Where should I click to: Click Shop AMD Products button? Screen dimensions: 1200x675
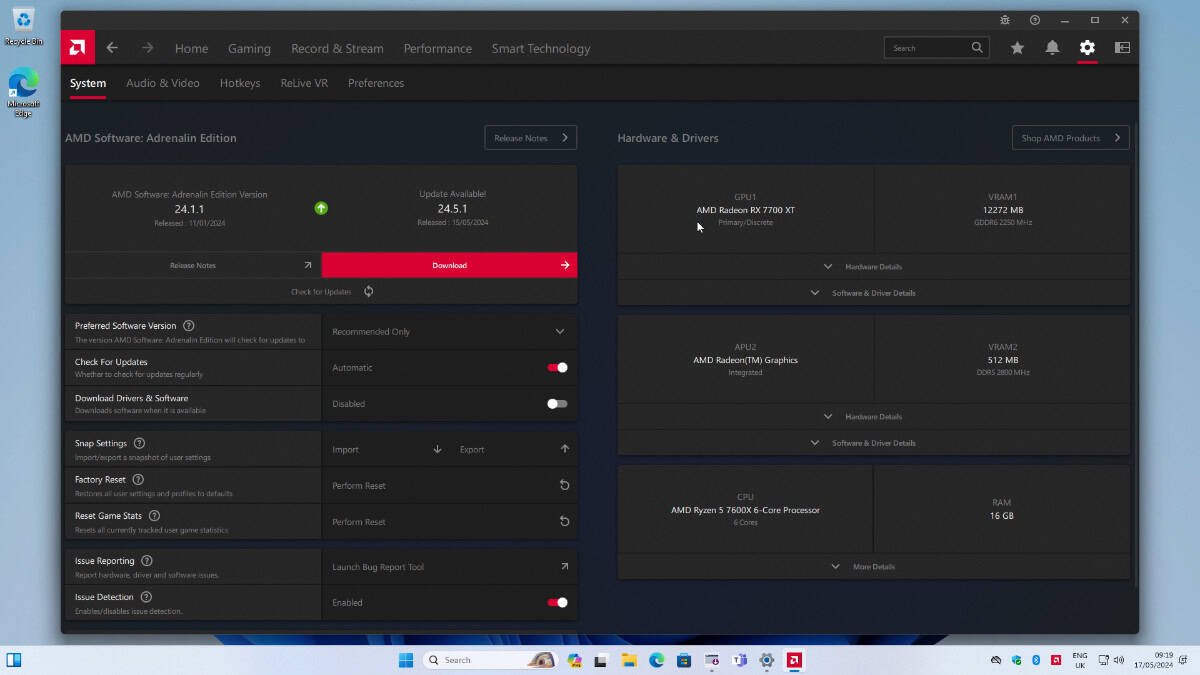pos(1071,138)
